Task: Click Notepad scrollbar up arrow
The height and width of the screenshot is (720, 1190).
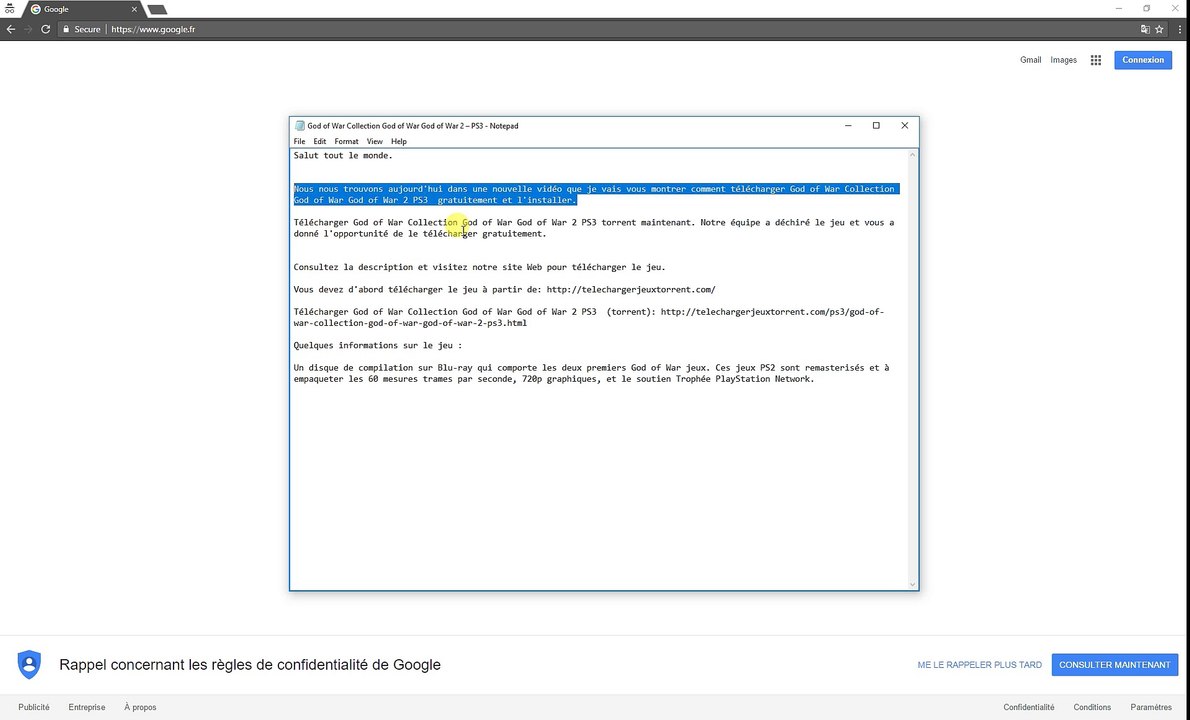Action: (x=912, y=155)
